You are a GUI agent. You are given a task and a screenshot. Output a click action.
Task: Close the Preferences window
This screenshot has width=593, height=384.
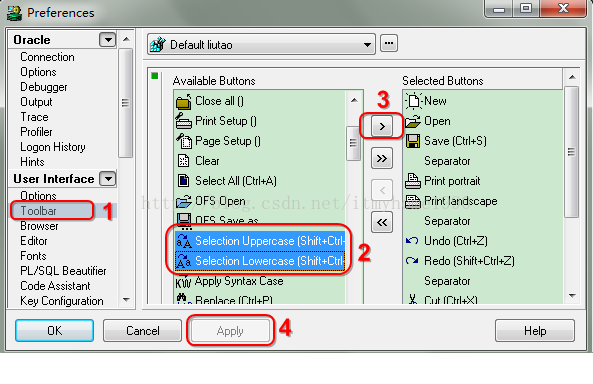click(x=563, y=8)
